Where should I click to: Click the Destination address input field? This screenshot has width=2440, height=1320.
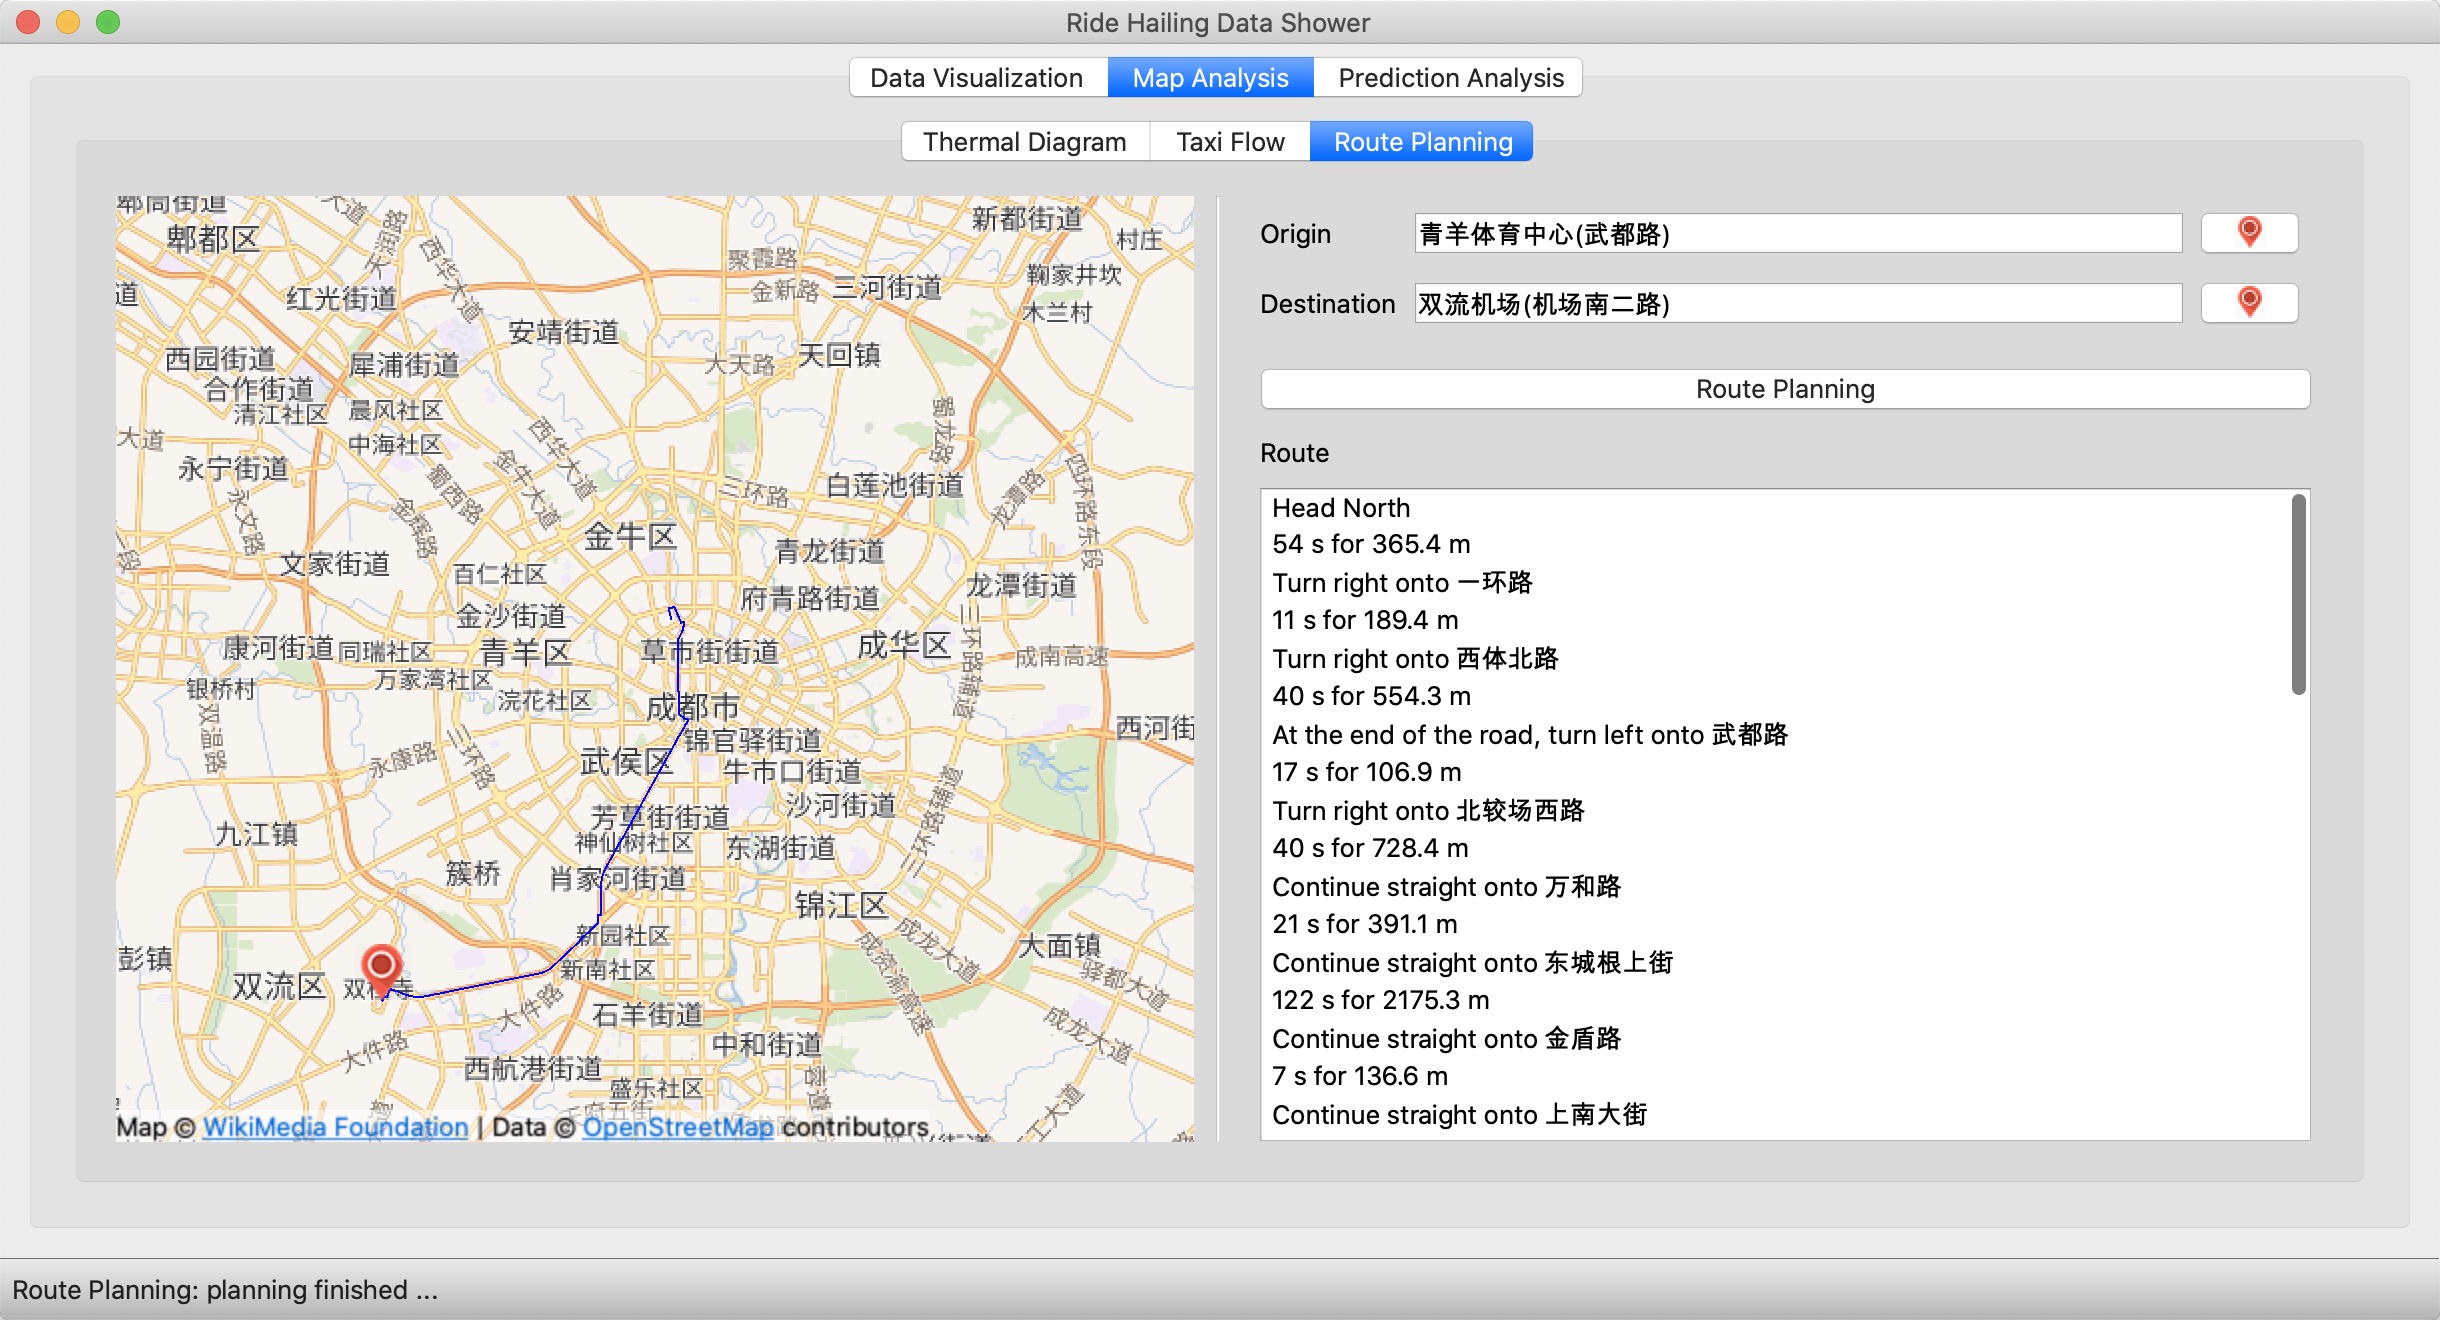coord(1797,303)
